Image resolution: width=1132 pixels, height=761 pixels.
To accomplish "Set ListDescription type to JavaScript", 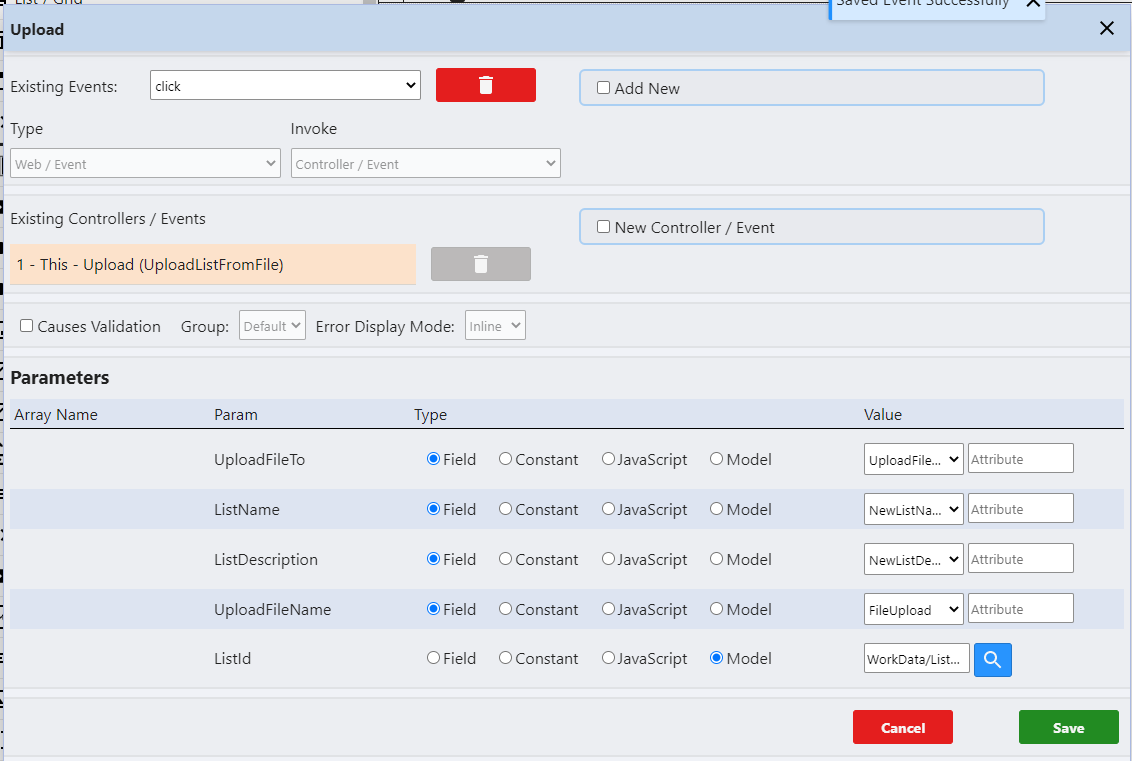I will 608,558.
